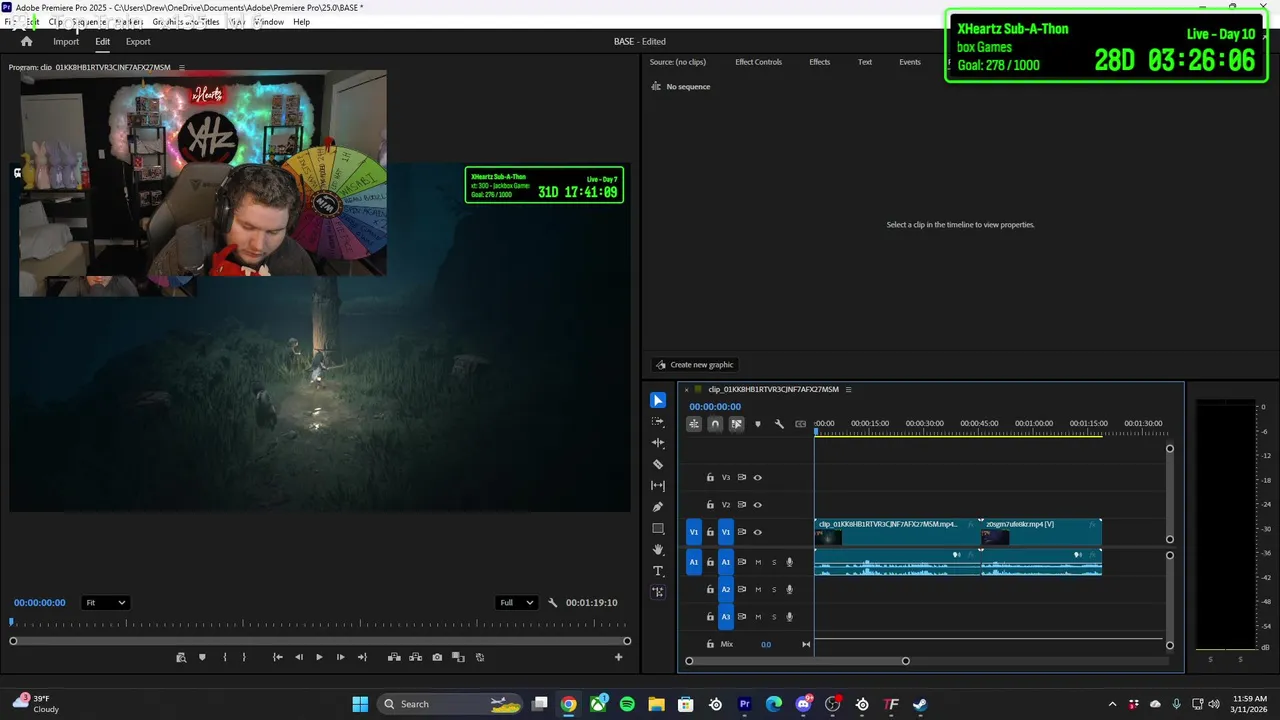The height and width of the screenshot is (720, 1280).
Task: Open timeline display settings wrench
Action: (779, 424)
